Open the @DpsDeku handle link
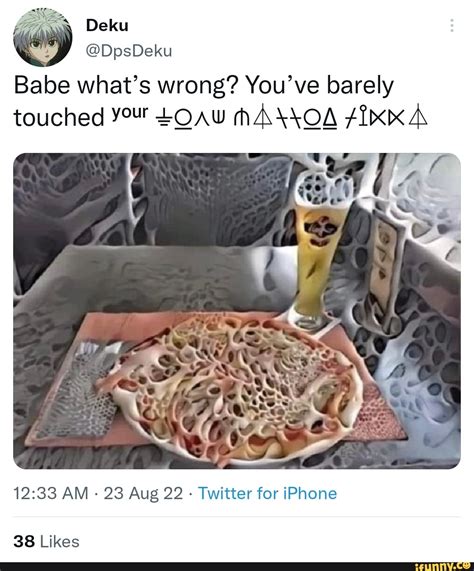 [x=129, y=51]
